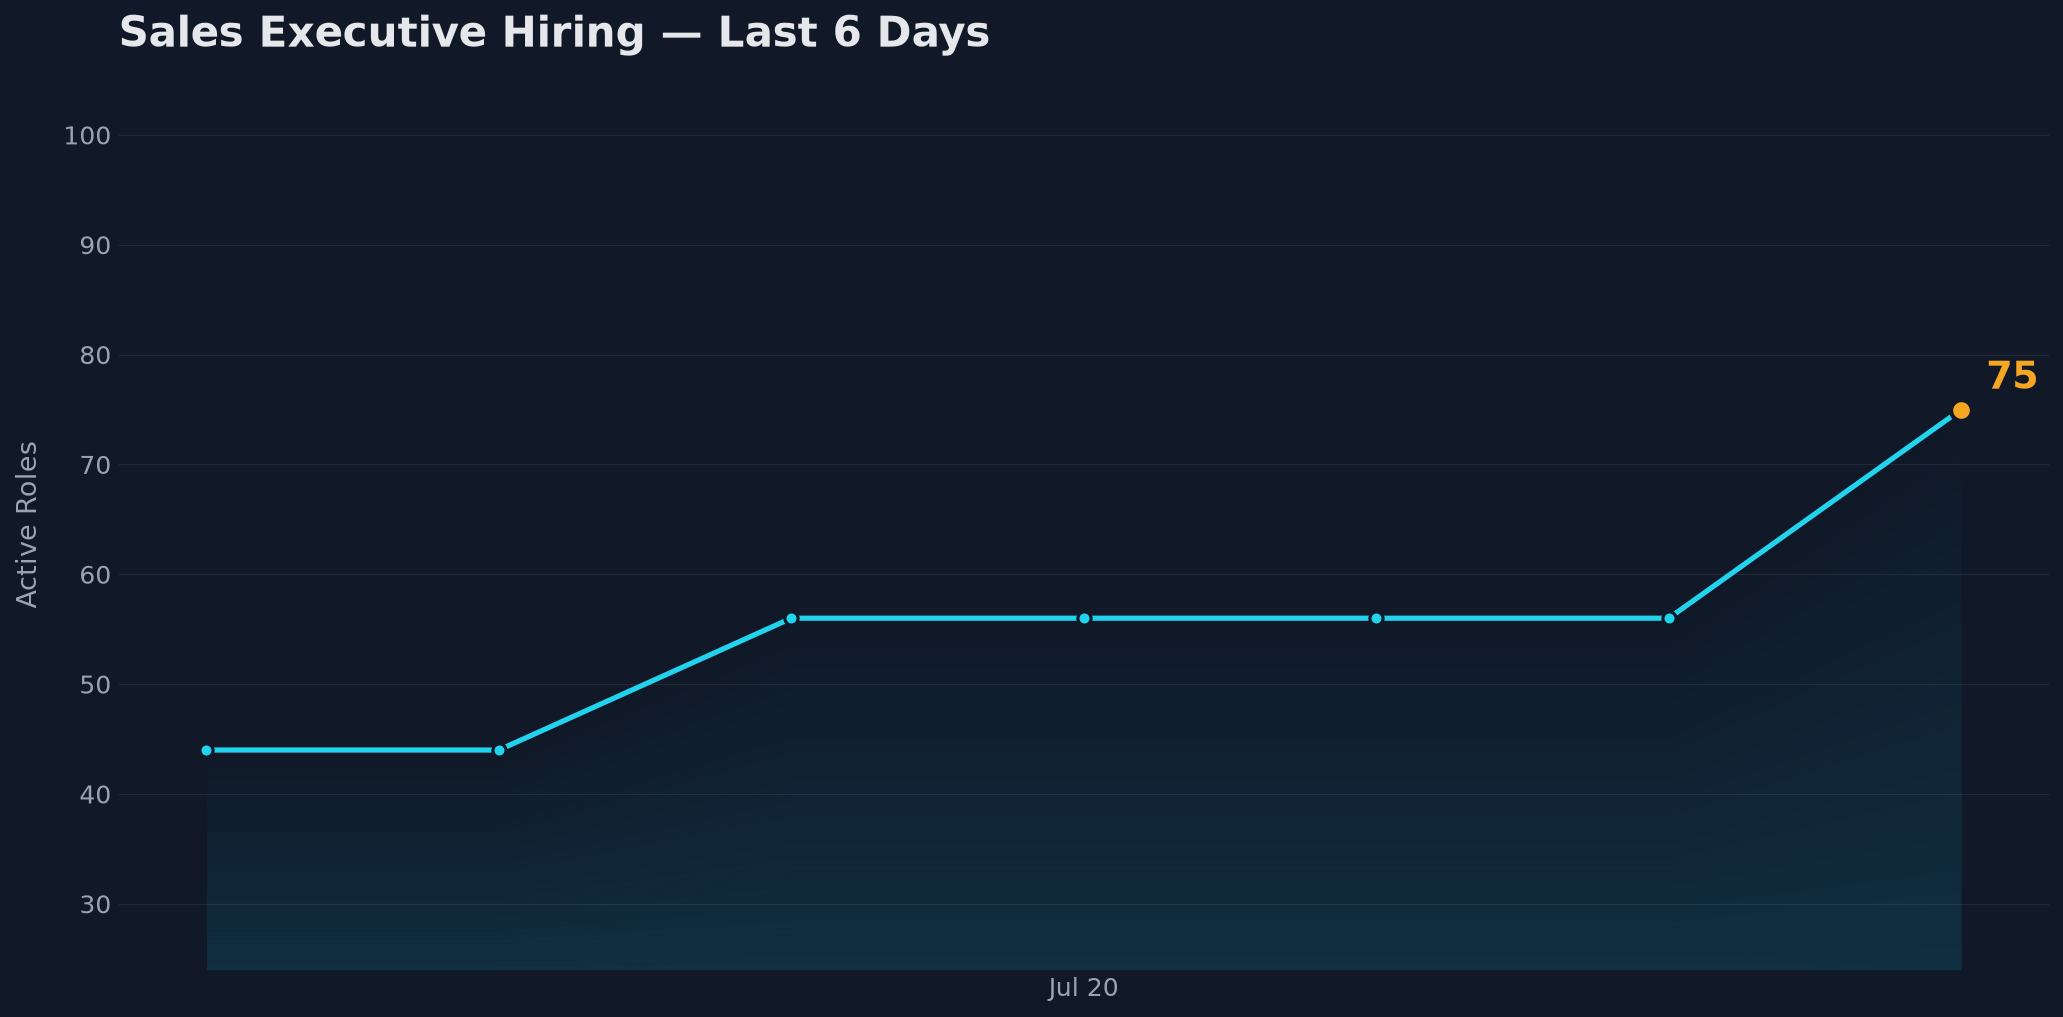The width and height of the screenshot is (2063, 1017).
Task: Click the chart title Sales Executive Hiring
Action: [x=554, y=33]
